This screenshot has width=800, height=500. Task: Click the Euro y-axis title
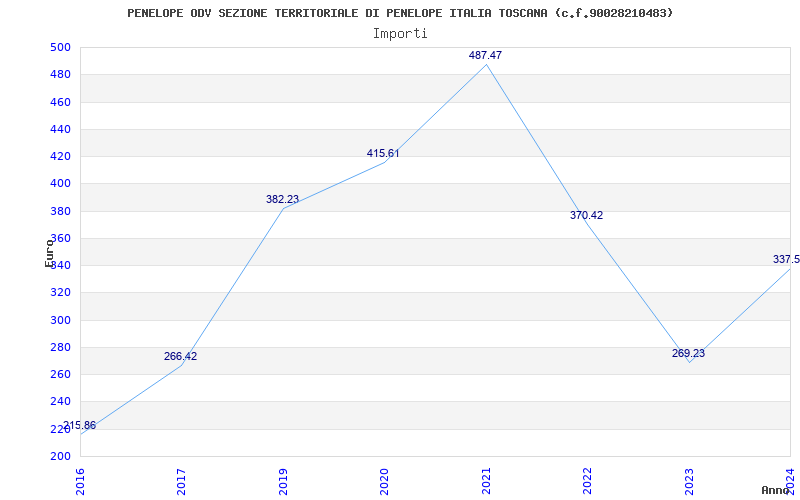[49, 253]
